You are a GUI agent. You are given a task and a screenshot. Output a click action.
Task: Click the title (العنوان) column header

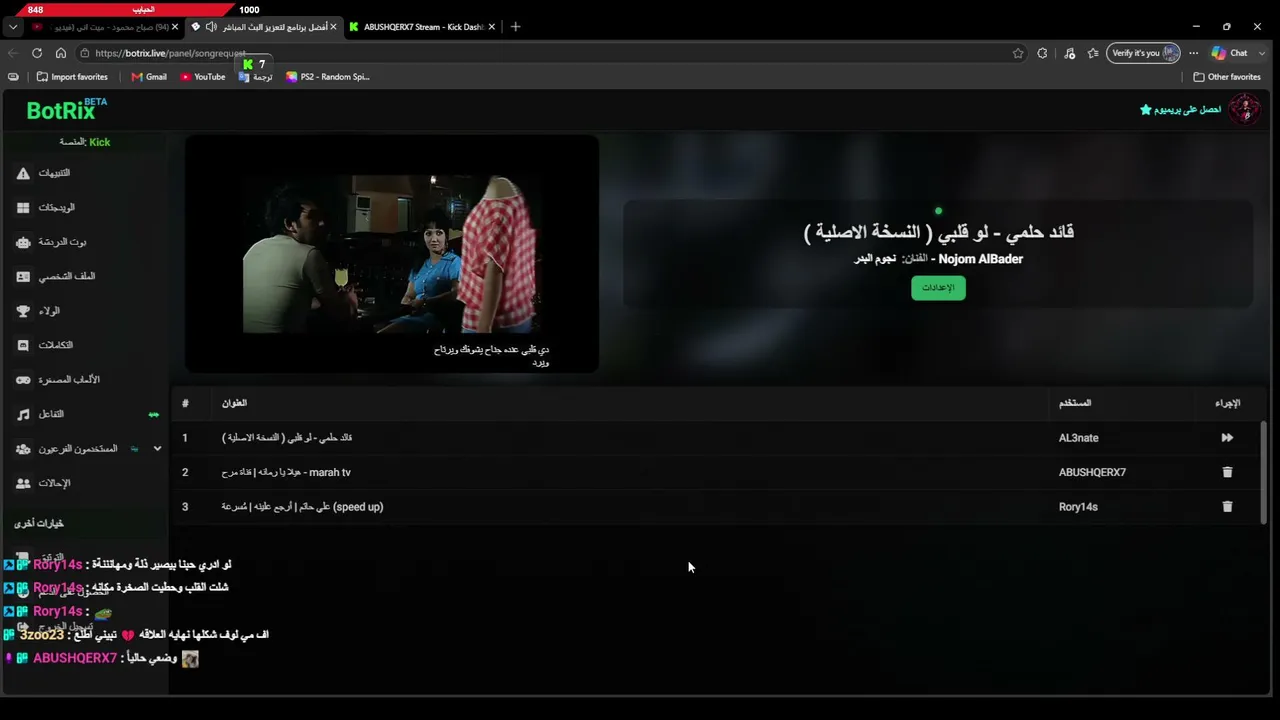point(234,403)
